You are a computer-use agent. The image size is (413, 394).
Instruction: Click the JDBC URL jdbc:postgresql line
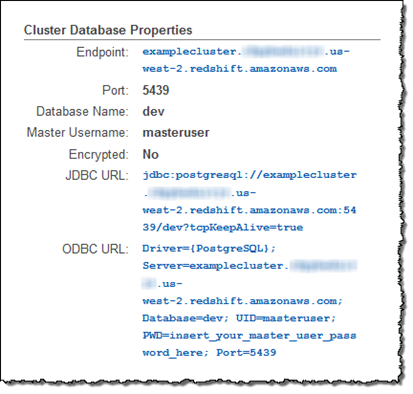click(249, 175)
